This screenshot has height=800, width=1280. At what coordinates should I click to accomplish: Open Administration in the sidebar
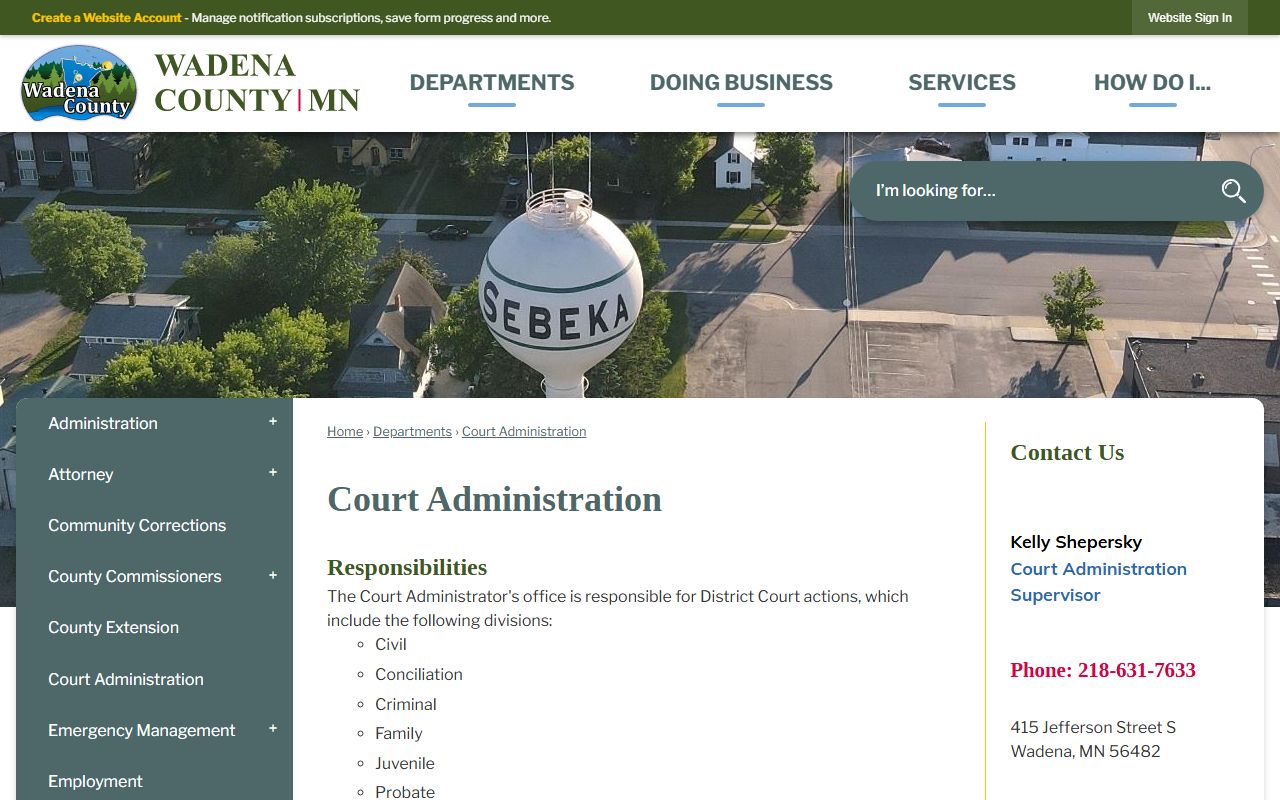tap(103, 423)
